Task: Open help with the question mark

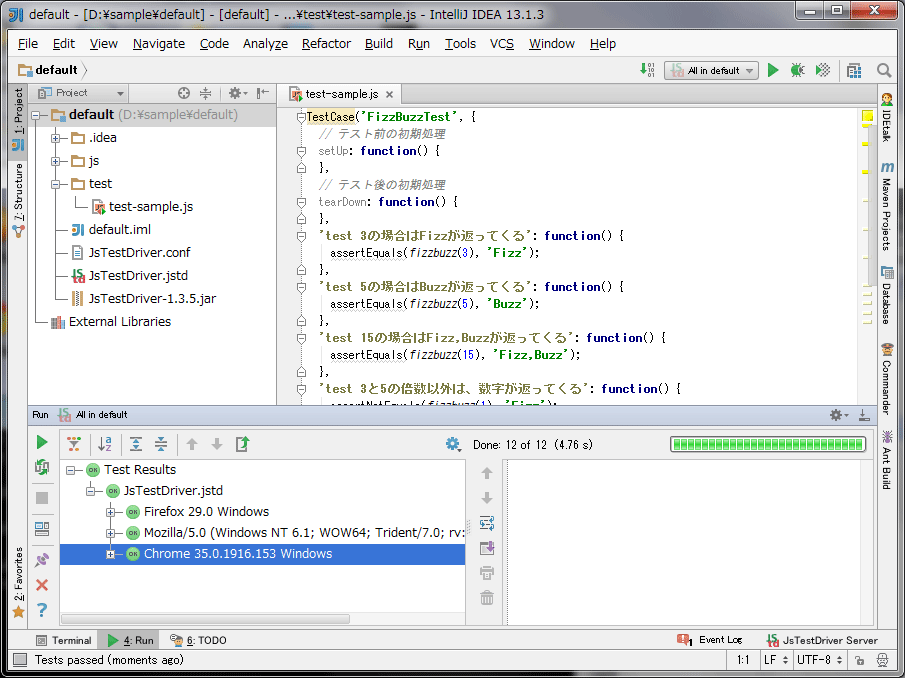Action: pyautogui.click(x=42, y=610)
